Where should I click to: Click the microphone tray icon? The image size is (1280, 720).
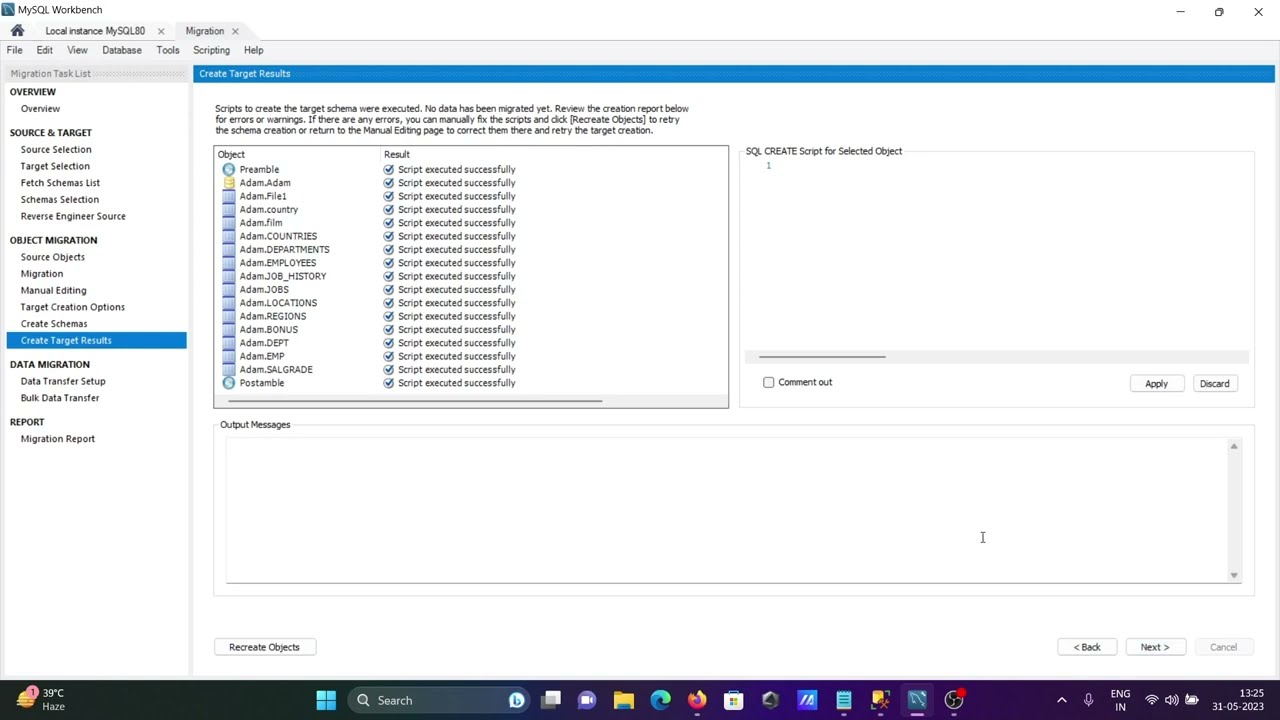pyautogui.click(x=1088, y=700)
